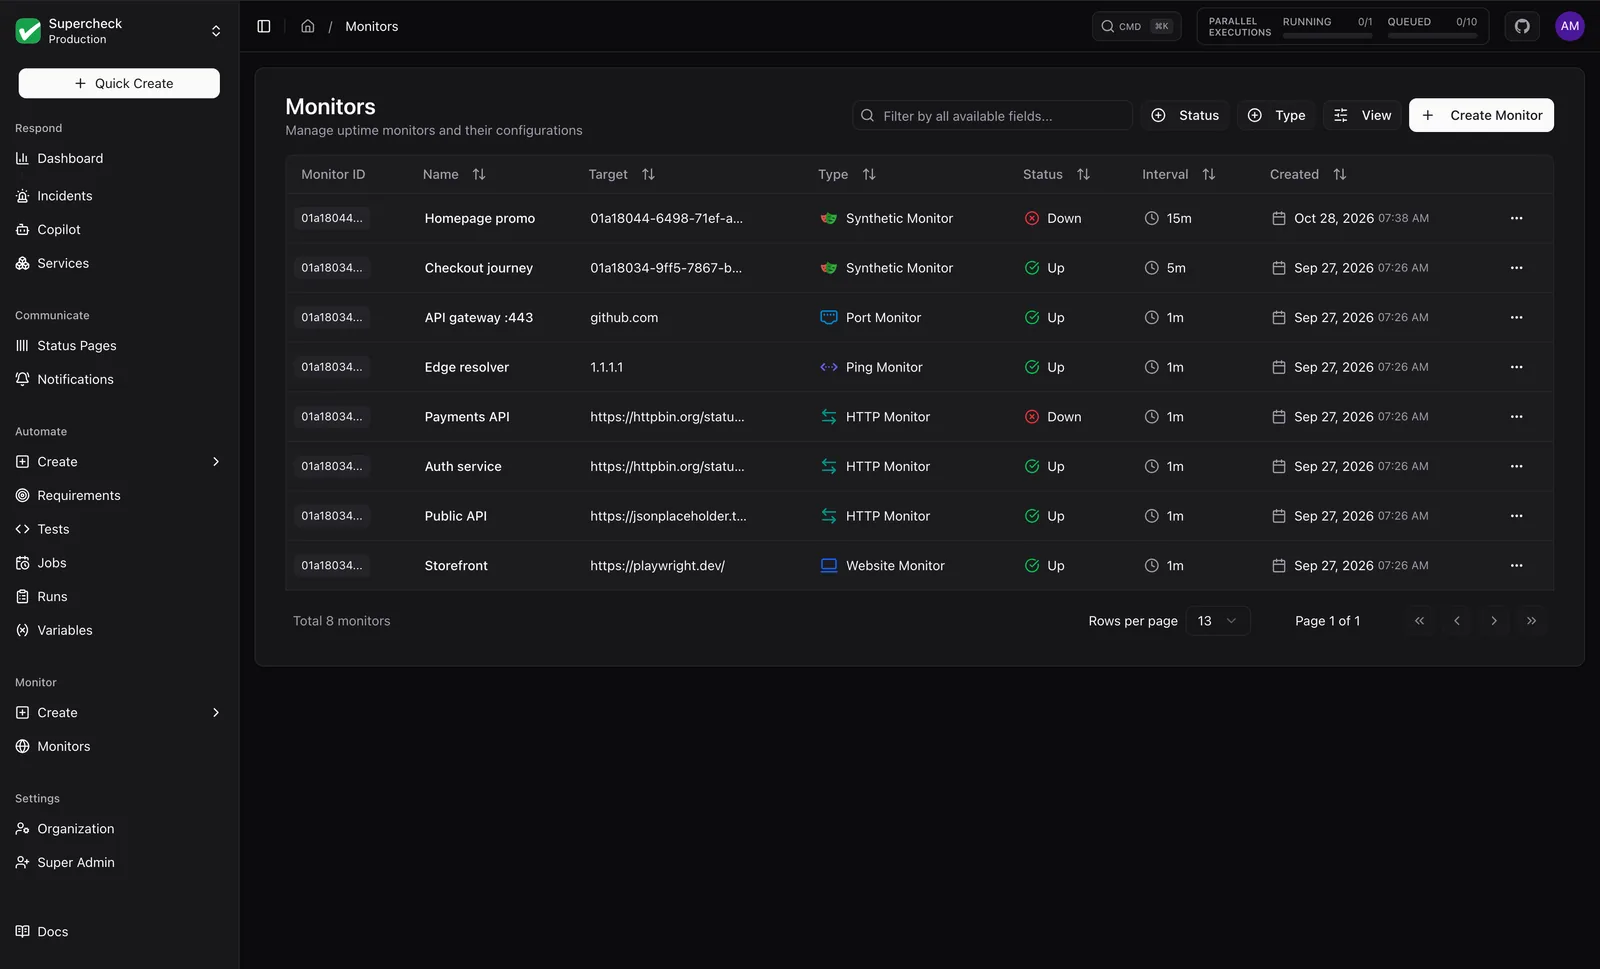The width and height of the screenshot is (1600, 969).
Task: Toggle the sidebar panel icon
Action: pyautogui.click(x=264, y=26)
